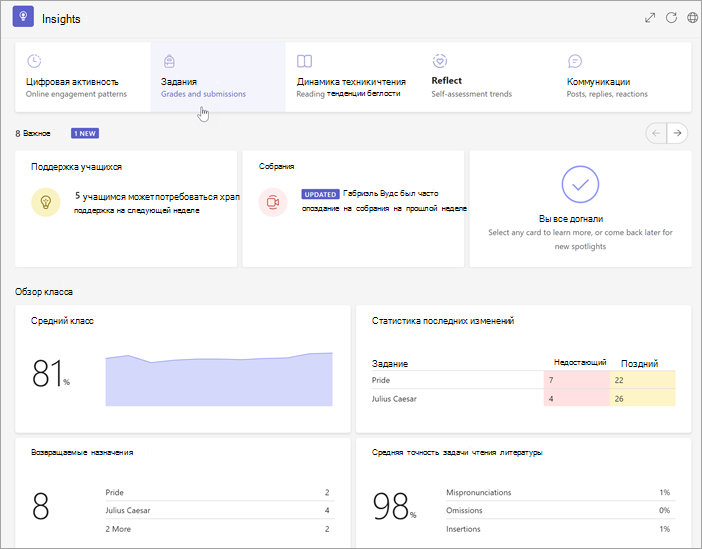The width and height of the screenshot is (702, 549).
Task: Click the 81% average grade area chart
Action: pyautogui.click(x=219, y=379)
